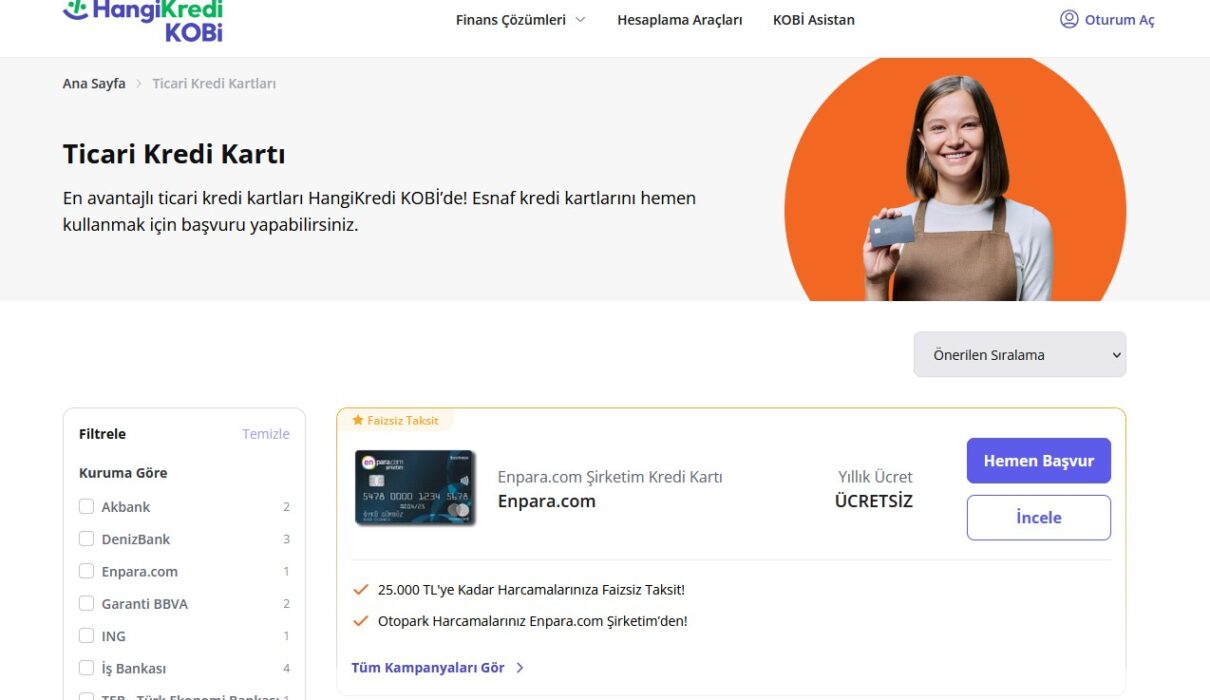Go to KOBİ Asistan in navigation
The height and width of the screenshot is (700, 1210).
pyautogui.click(x=814, y=20)
